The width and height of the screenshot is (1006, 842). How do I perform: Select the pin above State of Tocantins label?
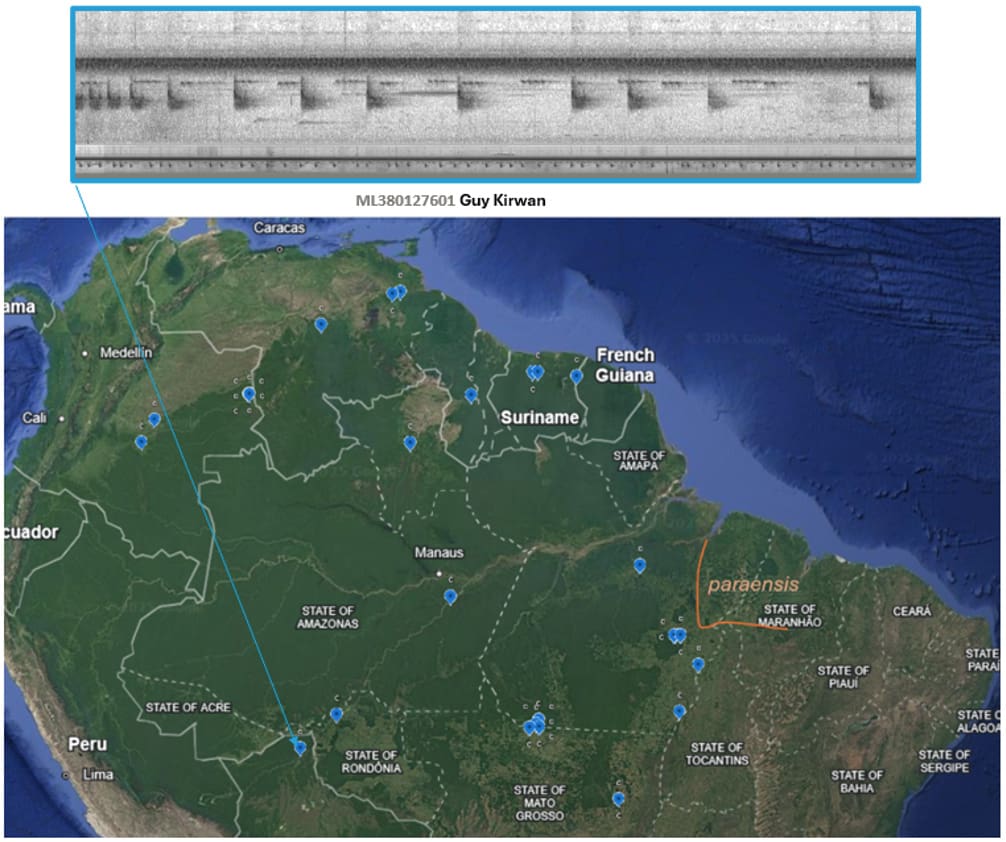[679, 711]
